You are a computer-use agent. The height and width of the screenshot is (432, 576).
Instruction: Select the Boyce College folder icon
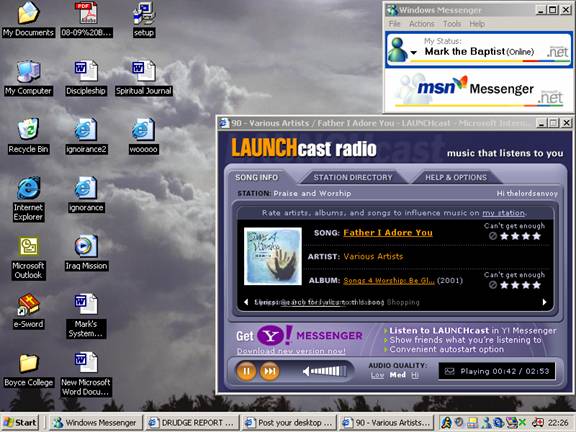pyautogui.click(x=28, y=370)
